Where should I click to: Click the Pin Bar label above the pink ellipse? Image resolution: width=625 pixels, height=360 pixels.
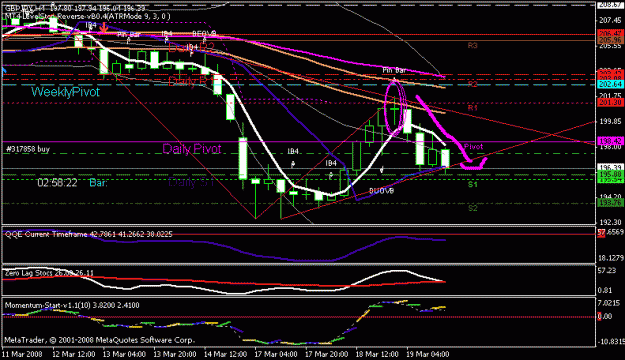(x=394, y=70)
